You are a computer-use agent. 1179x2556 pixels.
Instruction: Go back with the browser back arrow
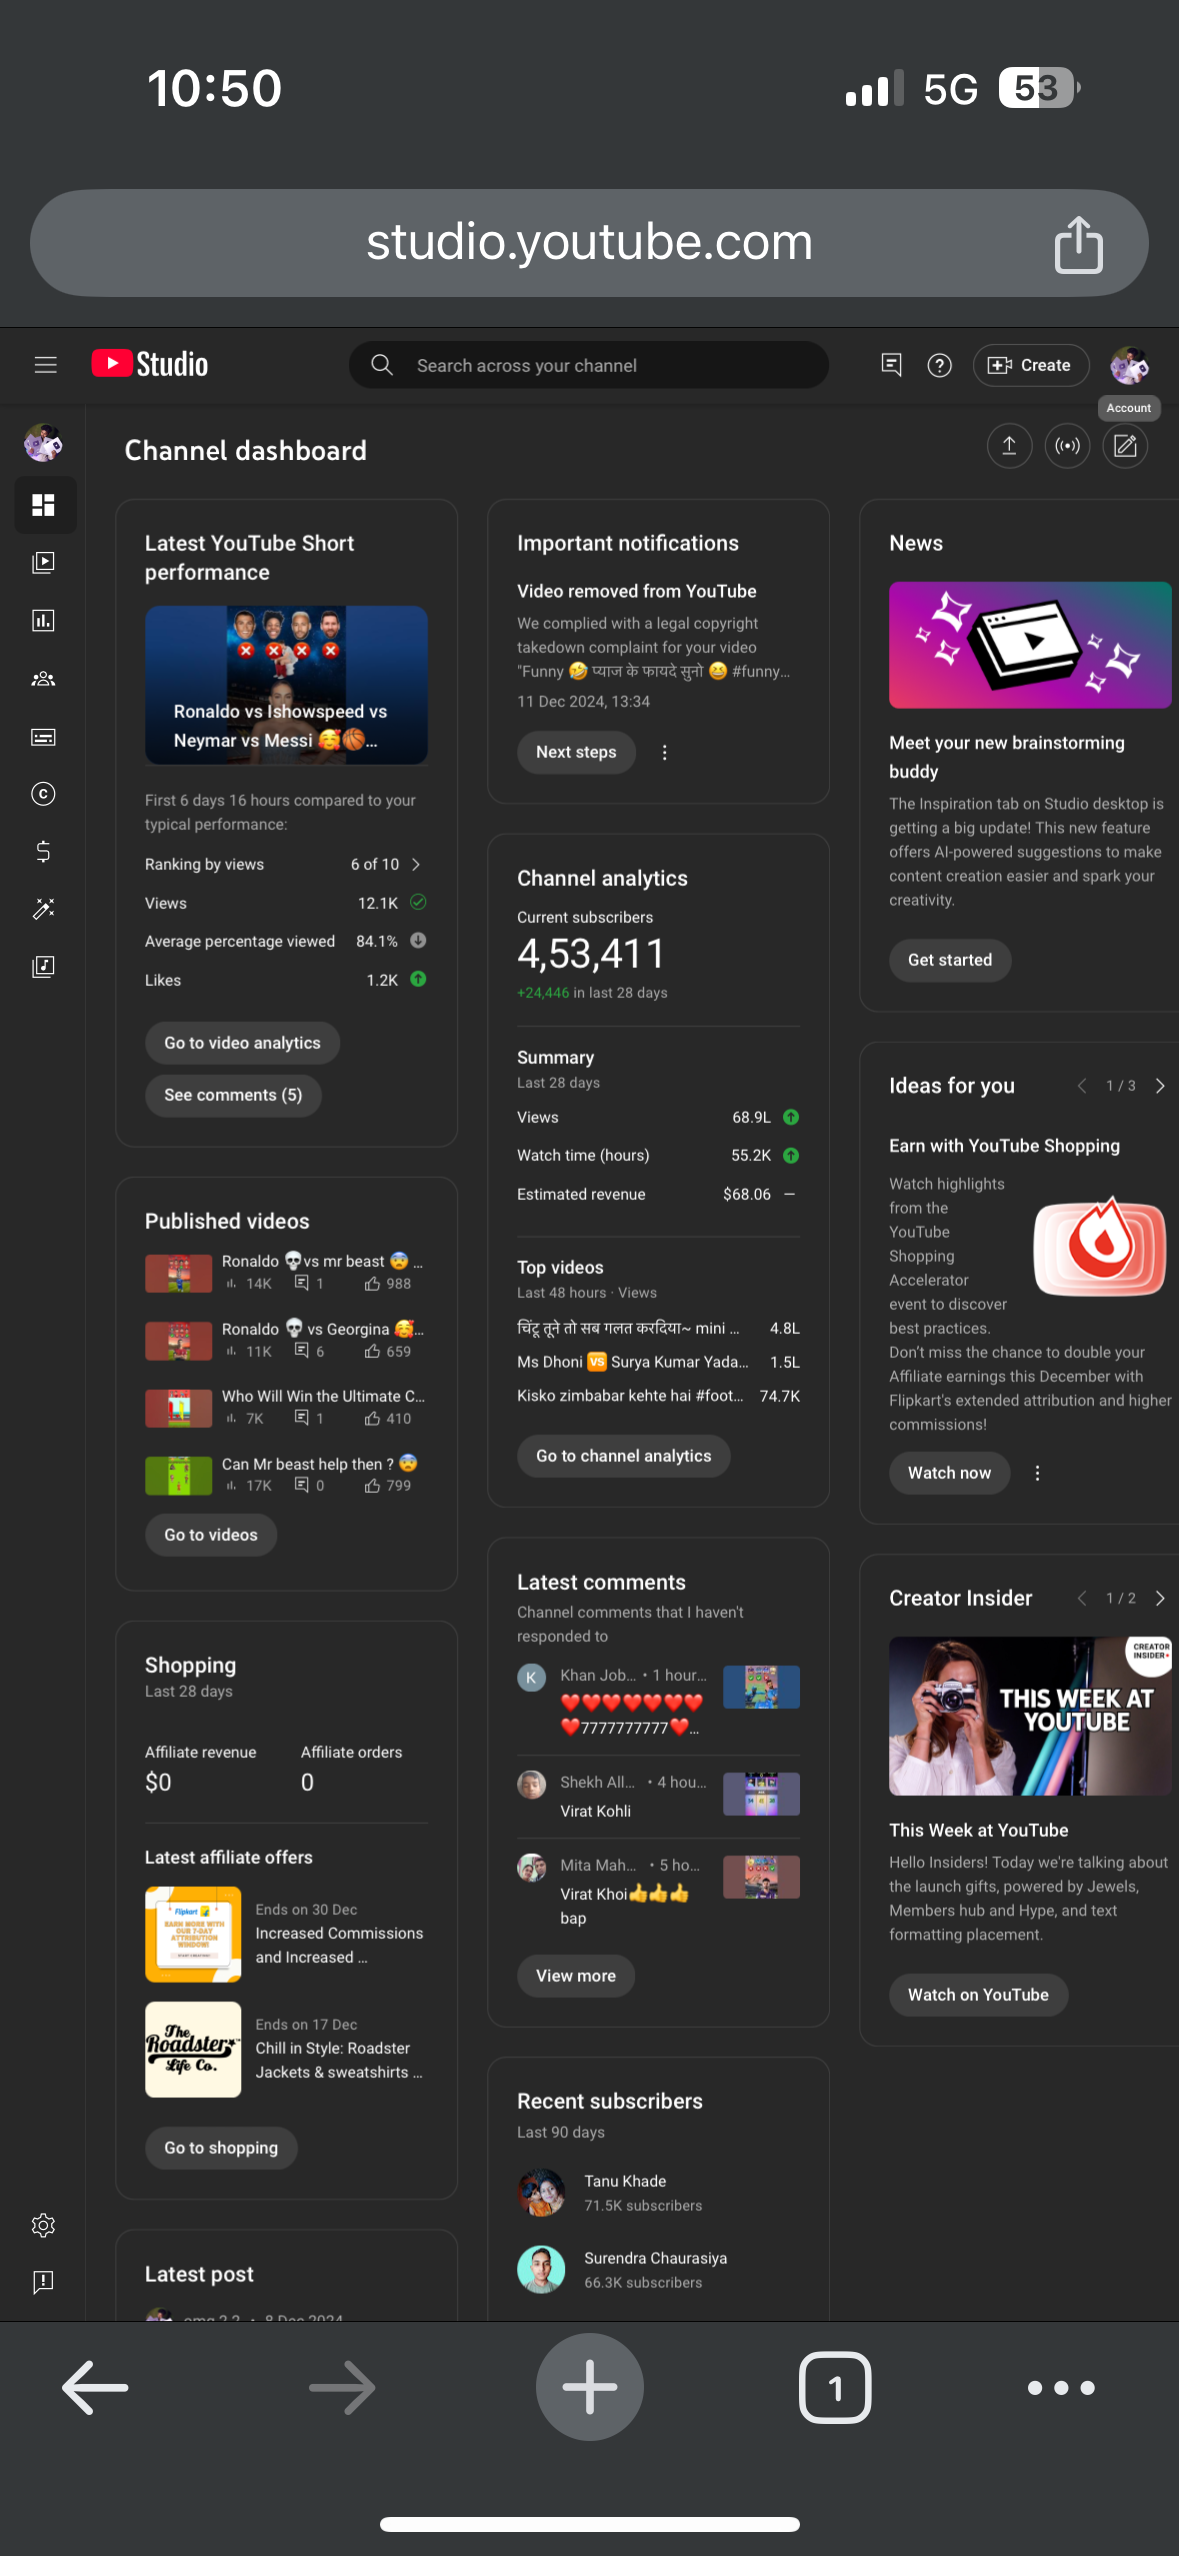click(x=95, y=2388)
